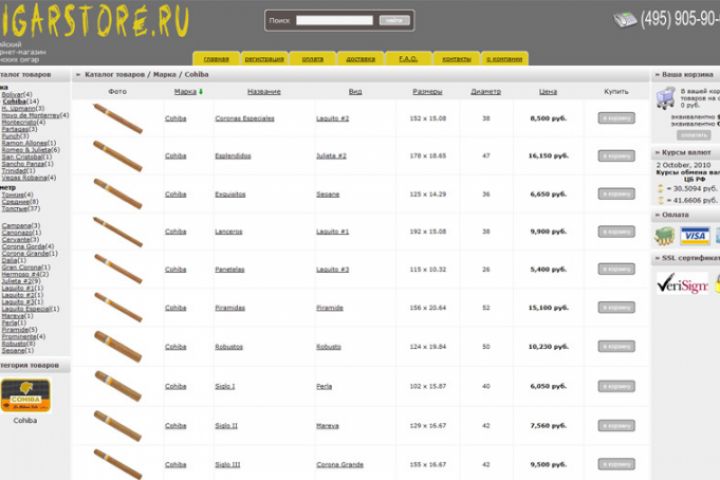The height and width of the screenshot is (480, 720).
Task: Click the search input field
Action: (334, 20)
